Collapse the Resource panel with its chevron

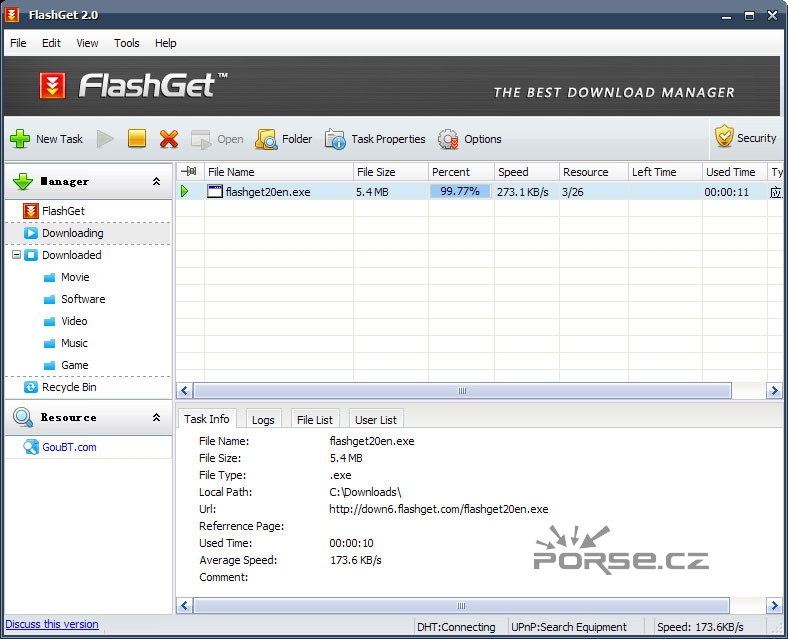[x=156, y=417]
